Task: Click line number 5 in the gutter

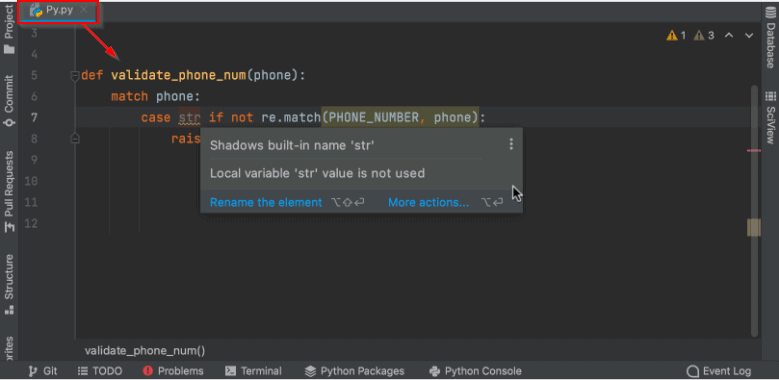Action: coord(34,76)
